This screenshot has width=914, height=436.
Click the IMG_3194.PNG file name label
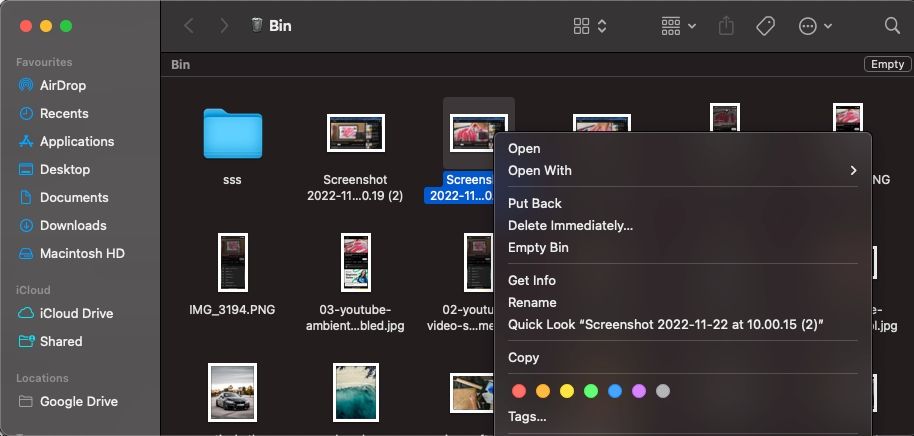point(232,310)
